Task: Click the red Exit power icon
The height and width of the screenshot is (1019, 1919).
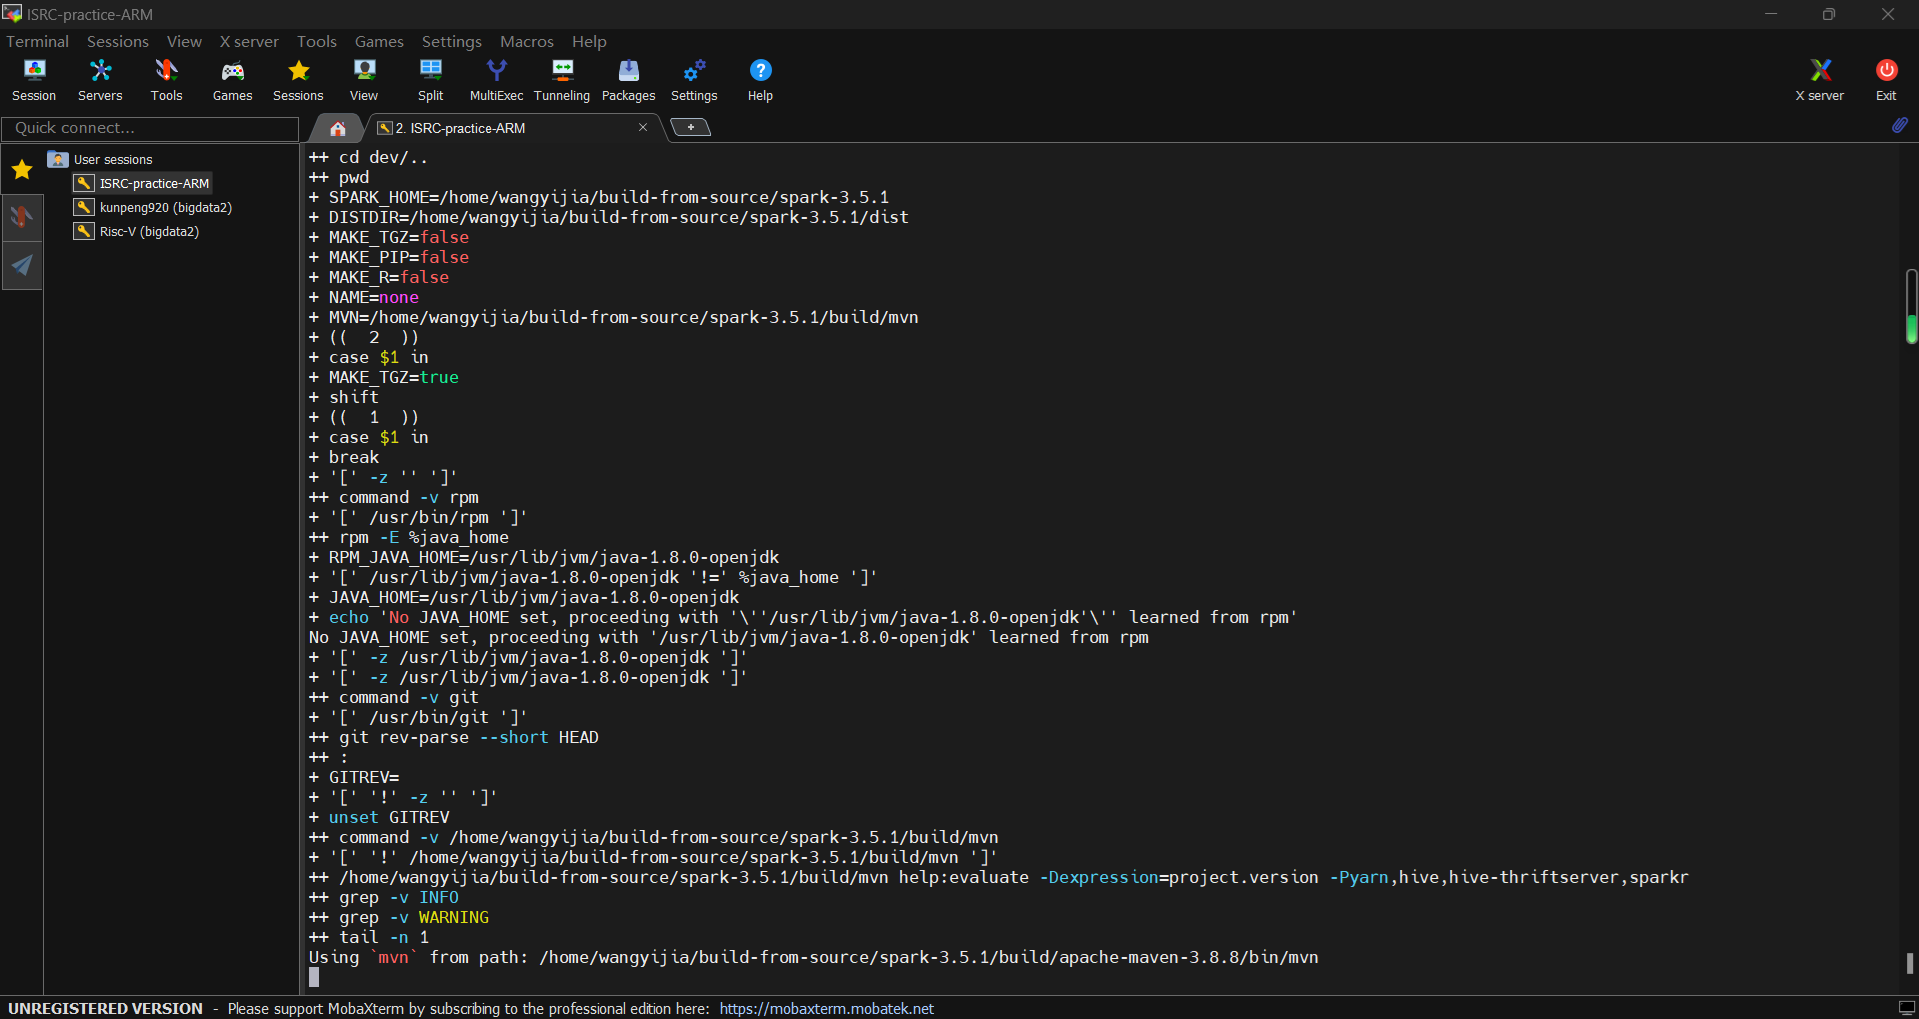Action: point(1886,80)
